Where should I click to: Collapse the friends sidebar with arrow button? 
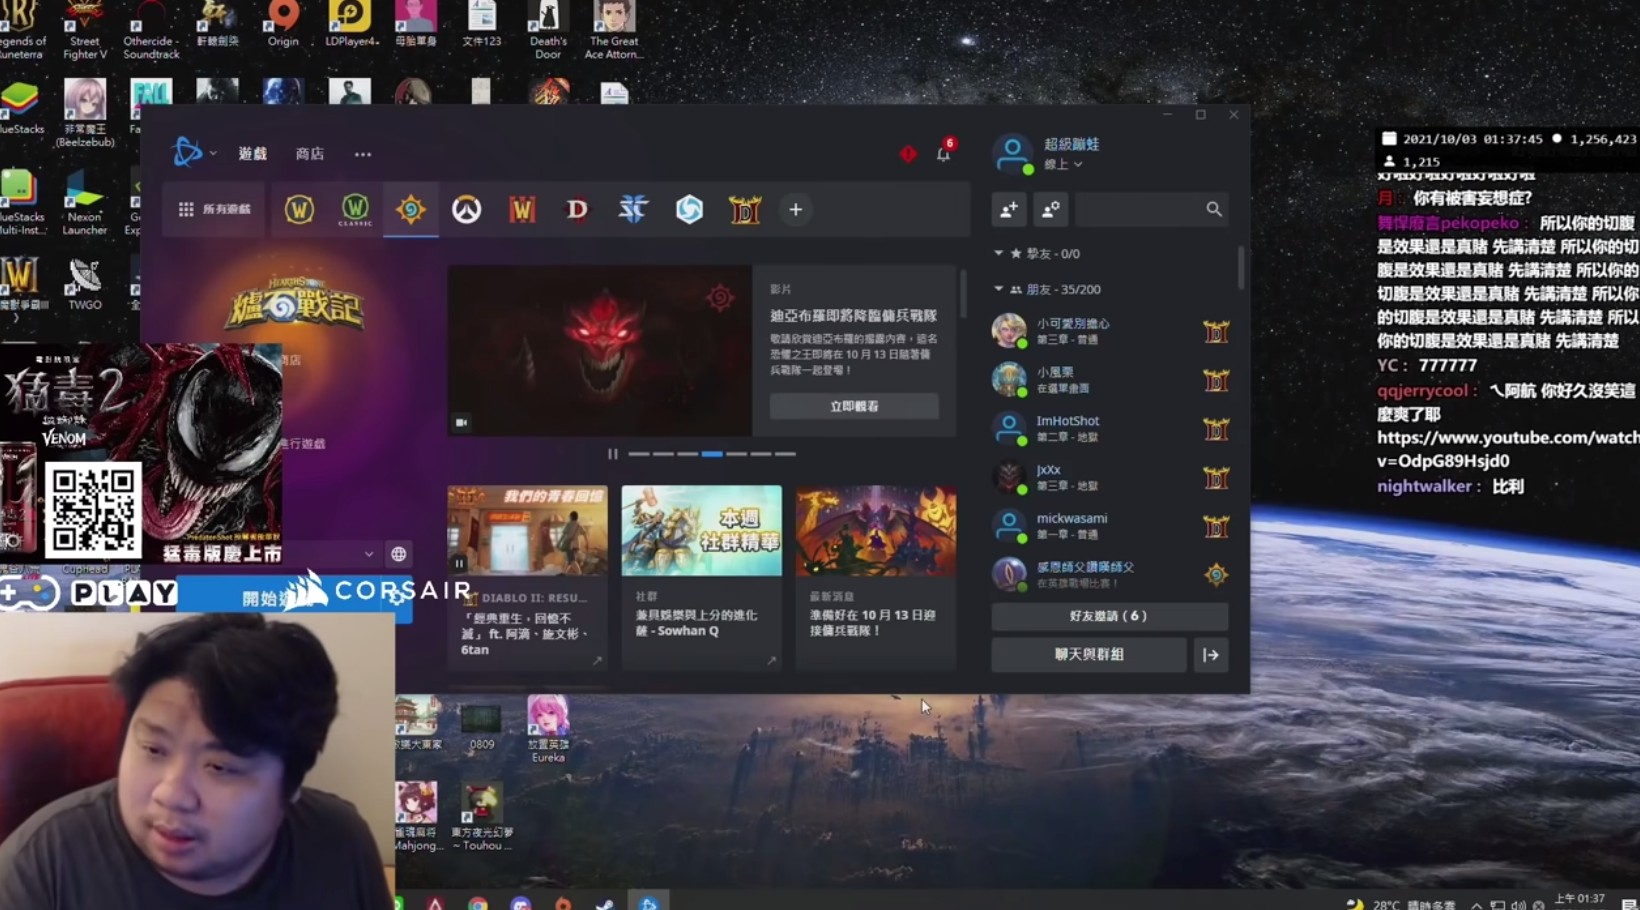pyautogui.click(x=1211, y=655)
